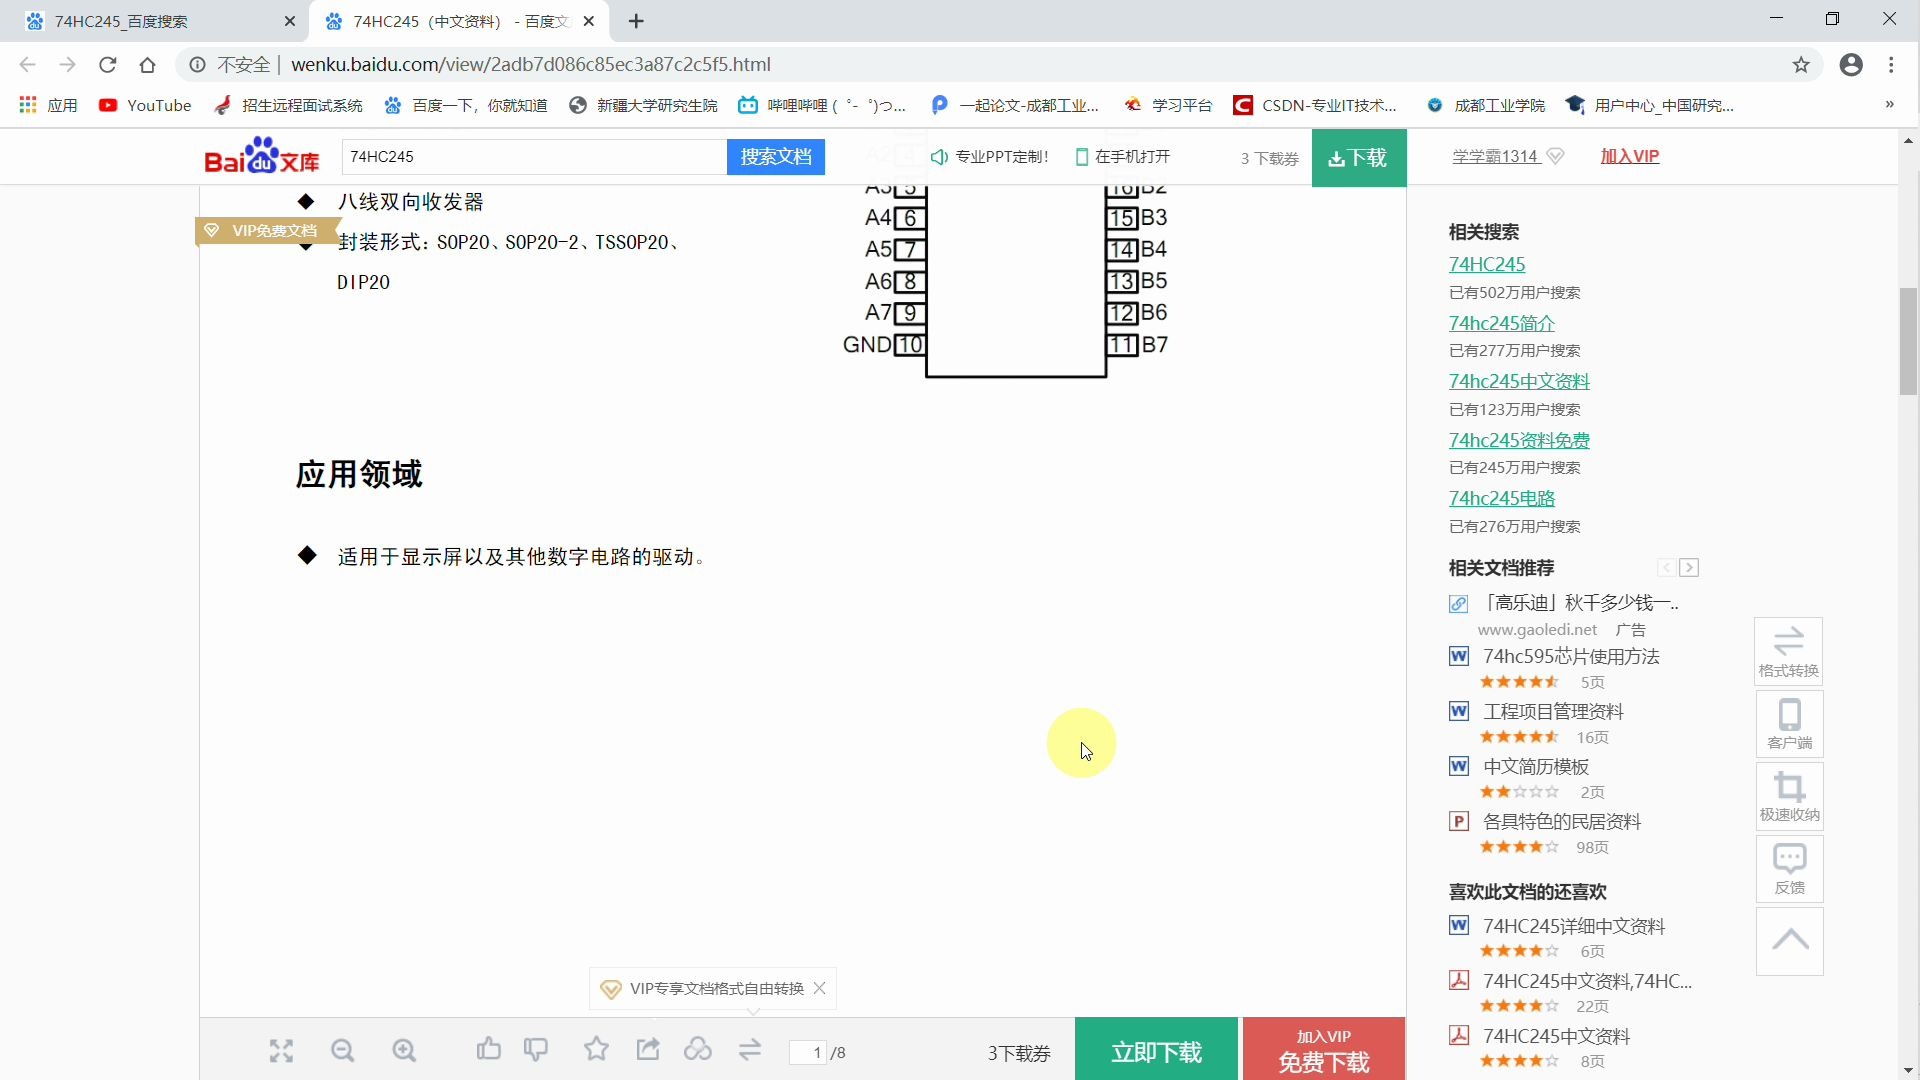This screenshot has height=1080, width=1920.
Task: Open the 客户端 side button
Action: coord(1789,724)
